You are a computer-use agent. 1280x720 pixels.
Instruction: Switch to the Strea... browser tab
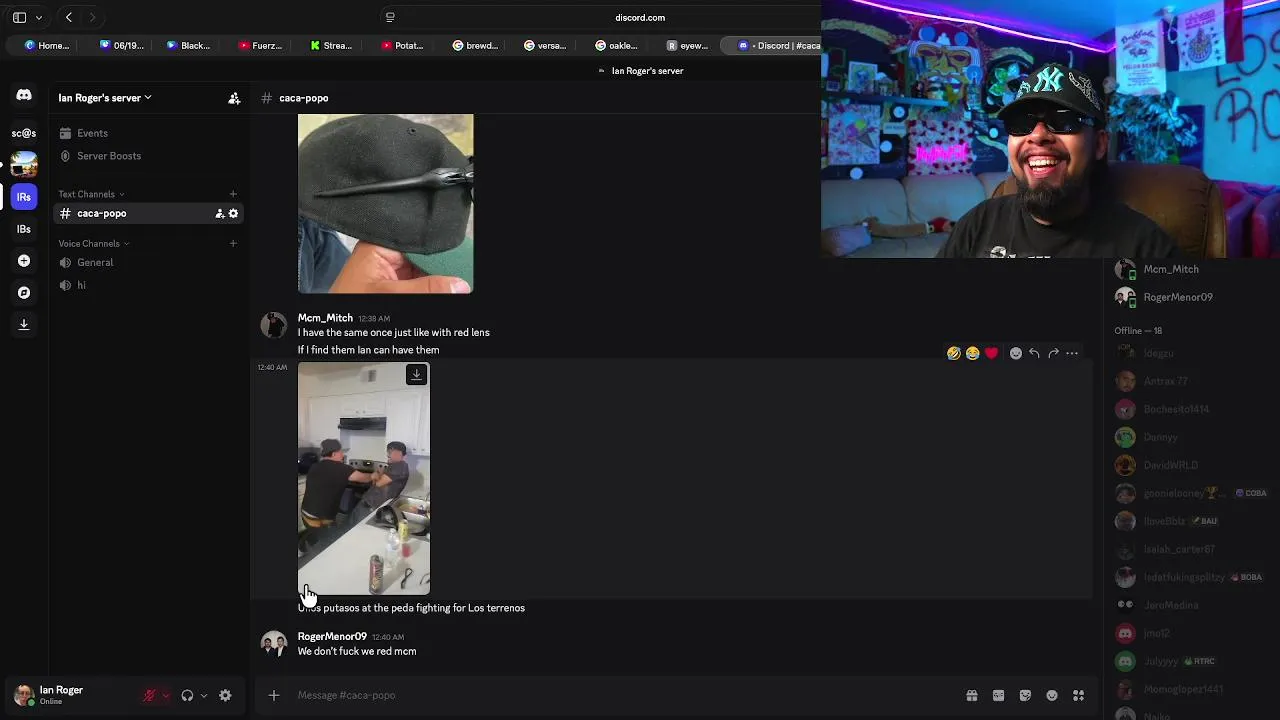331,45
